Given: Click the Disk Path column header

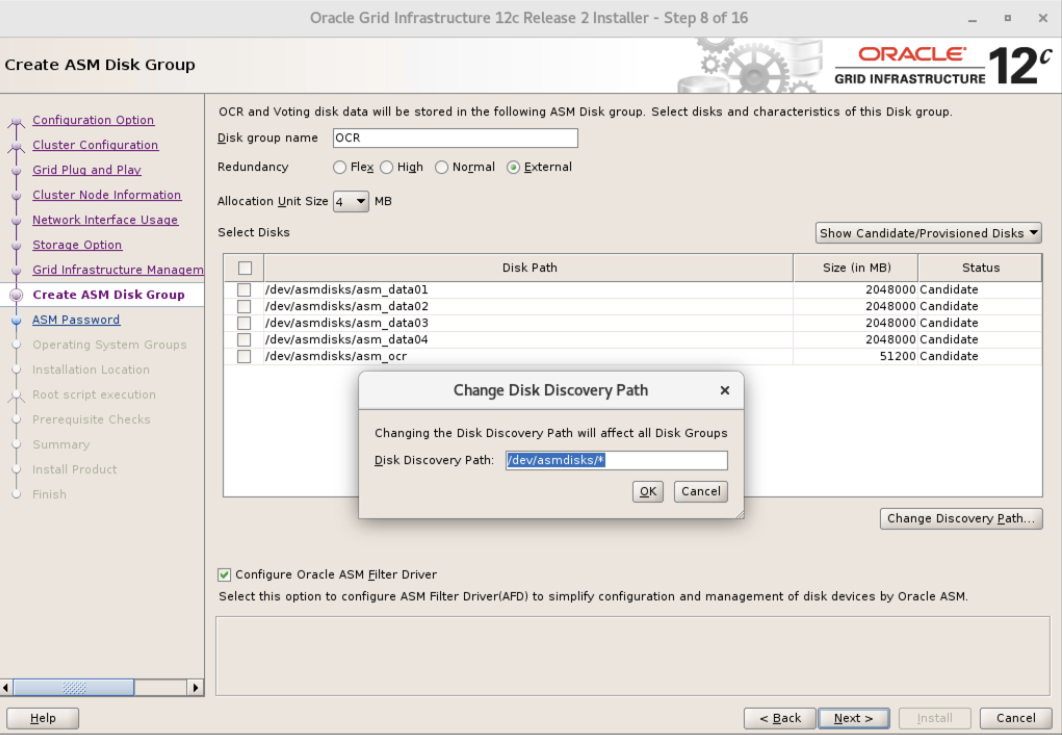Looking at the screenshot, I should coord(529,268).
